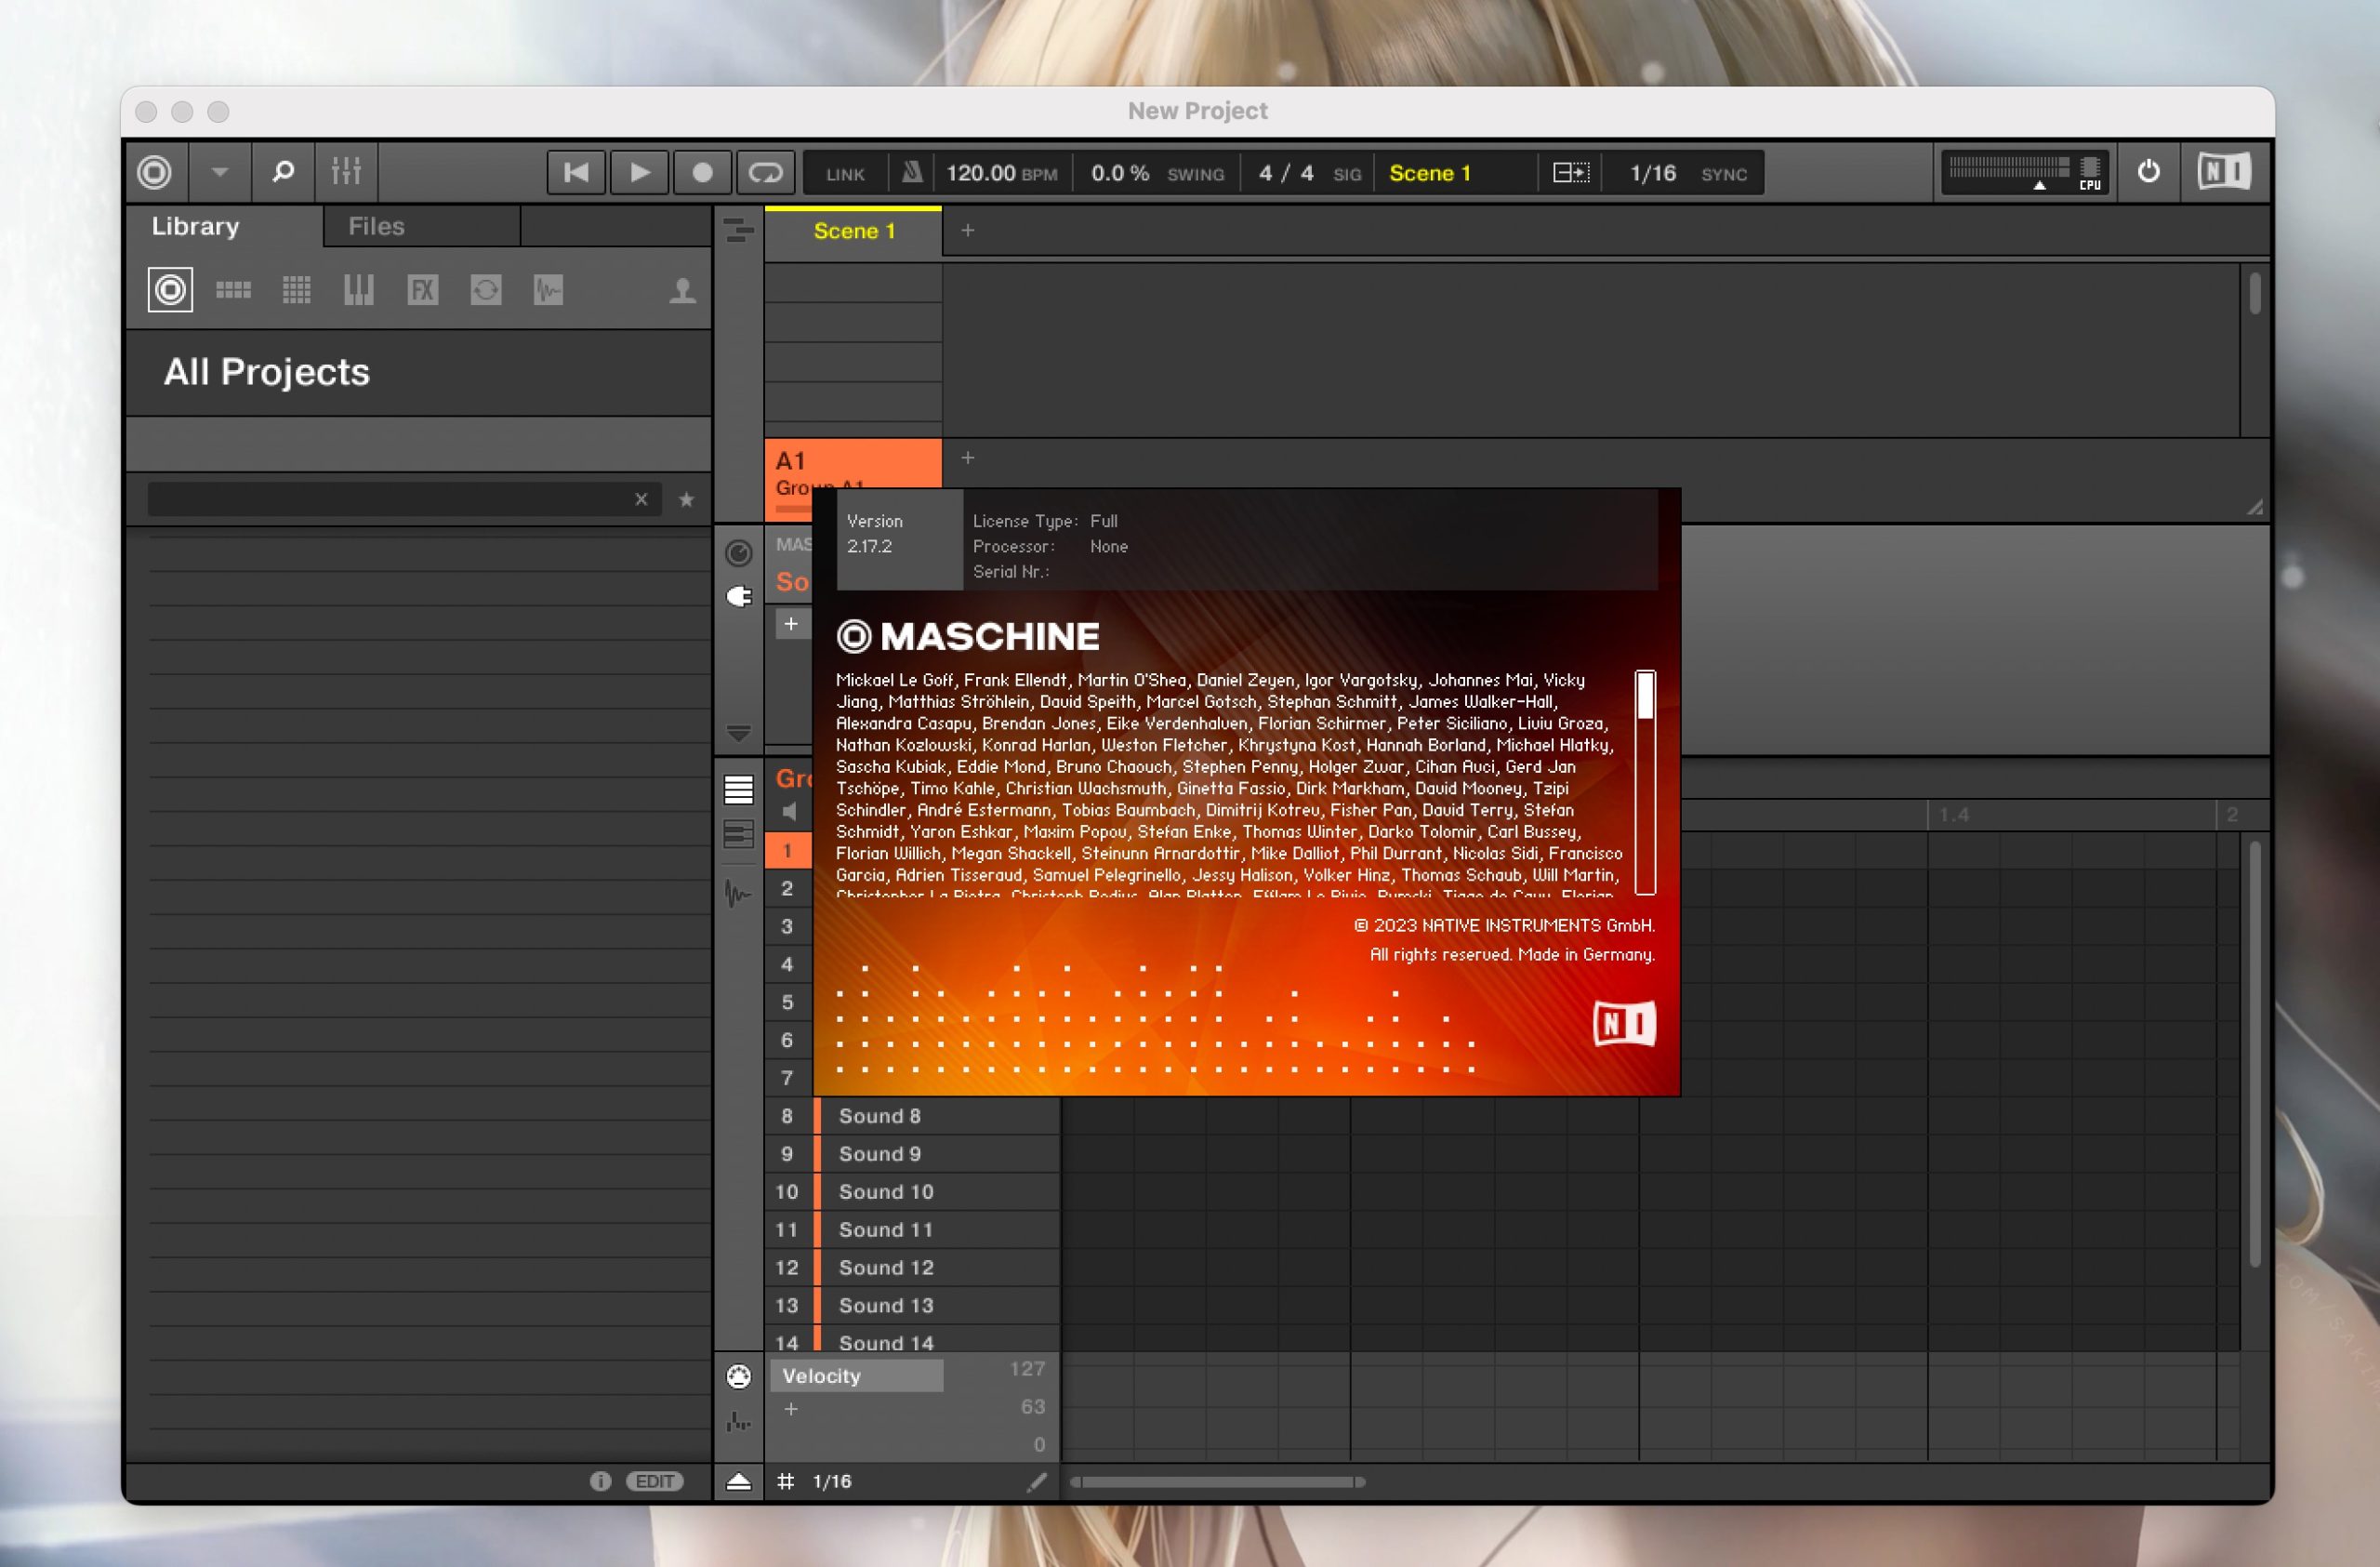Click the Maschine logo in the header
Viewport: 2380px width, 1567px height.
pyautogui.click(x=154, y=173)
